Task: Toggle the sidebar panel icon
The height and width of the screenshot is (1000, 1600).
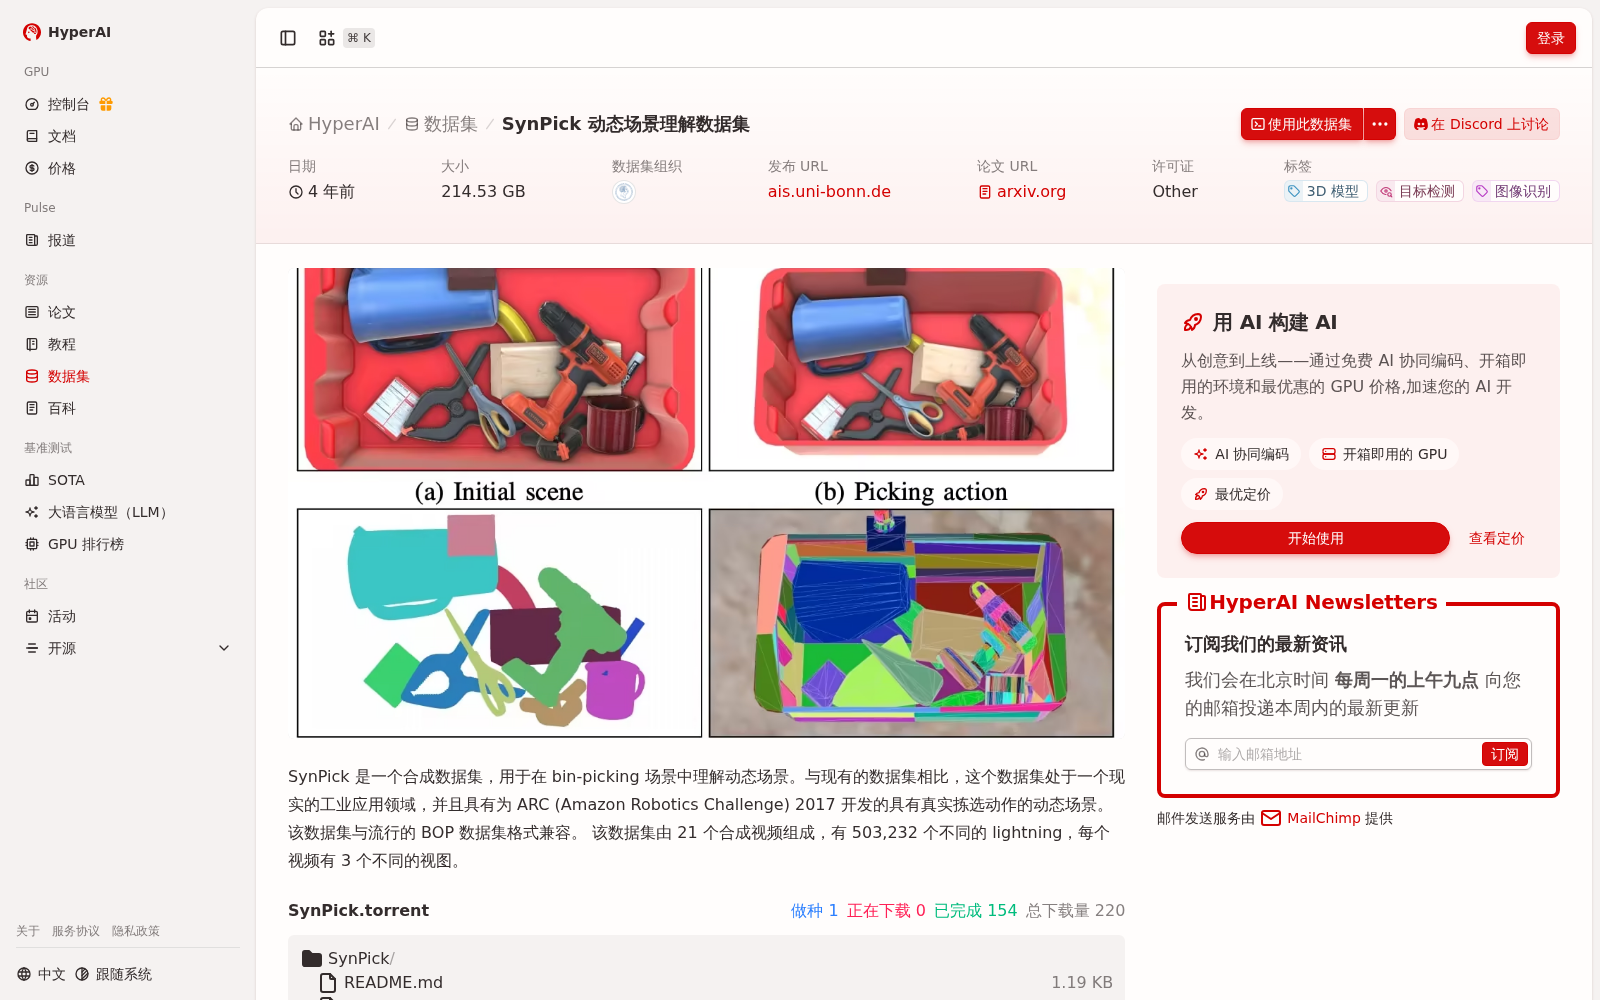Action: click(x=288, y=38)
